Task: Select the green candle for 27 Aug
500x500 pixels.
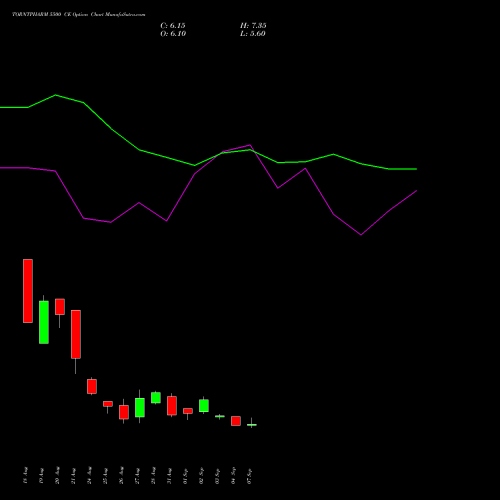Action: (140, 407)
